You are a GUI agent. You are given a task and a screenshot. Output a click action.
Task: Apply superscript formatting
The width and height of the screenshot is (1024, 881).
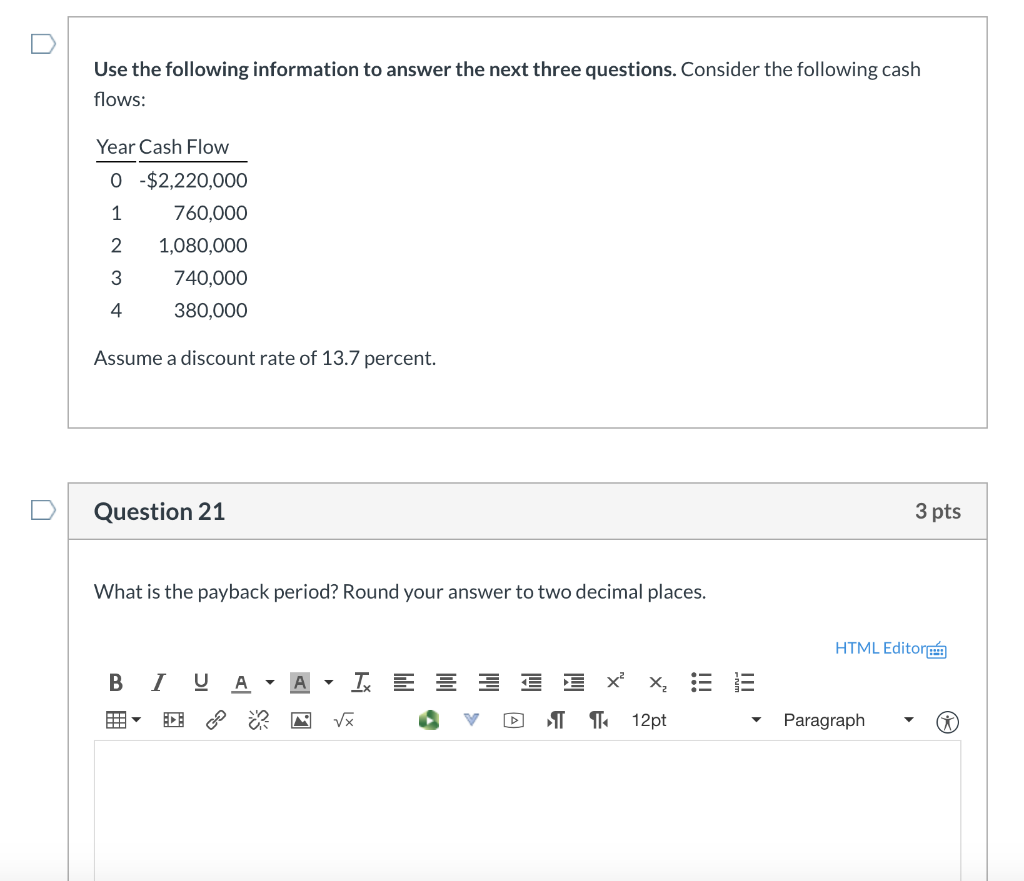(613, 680)
